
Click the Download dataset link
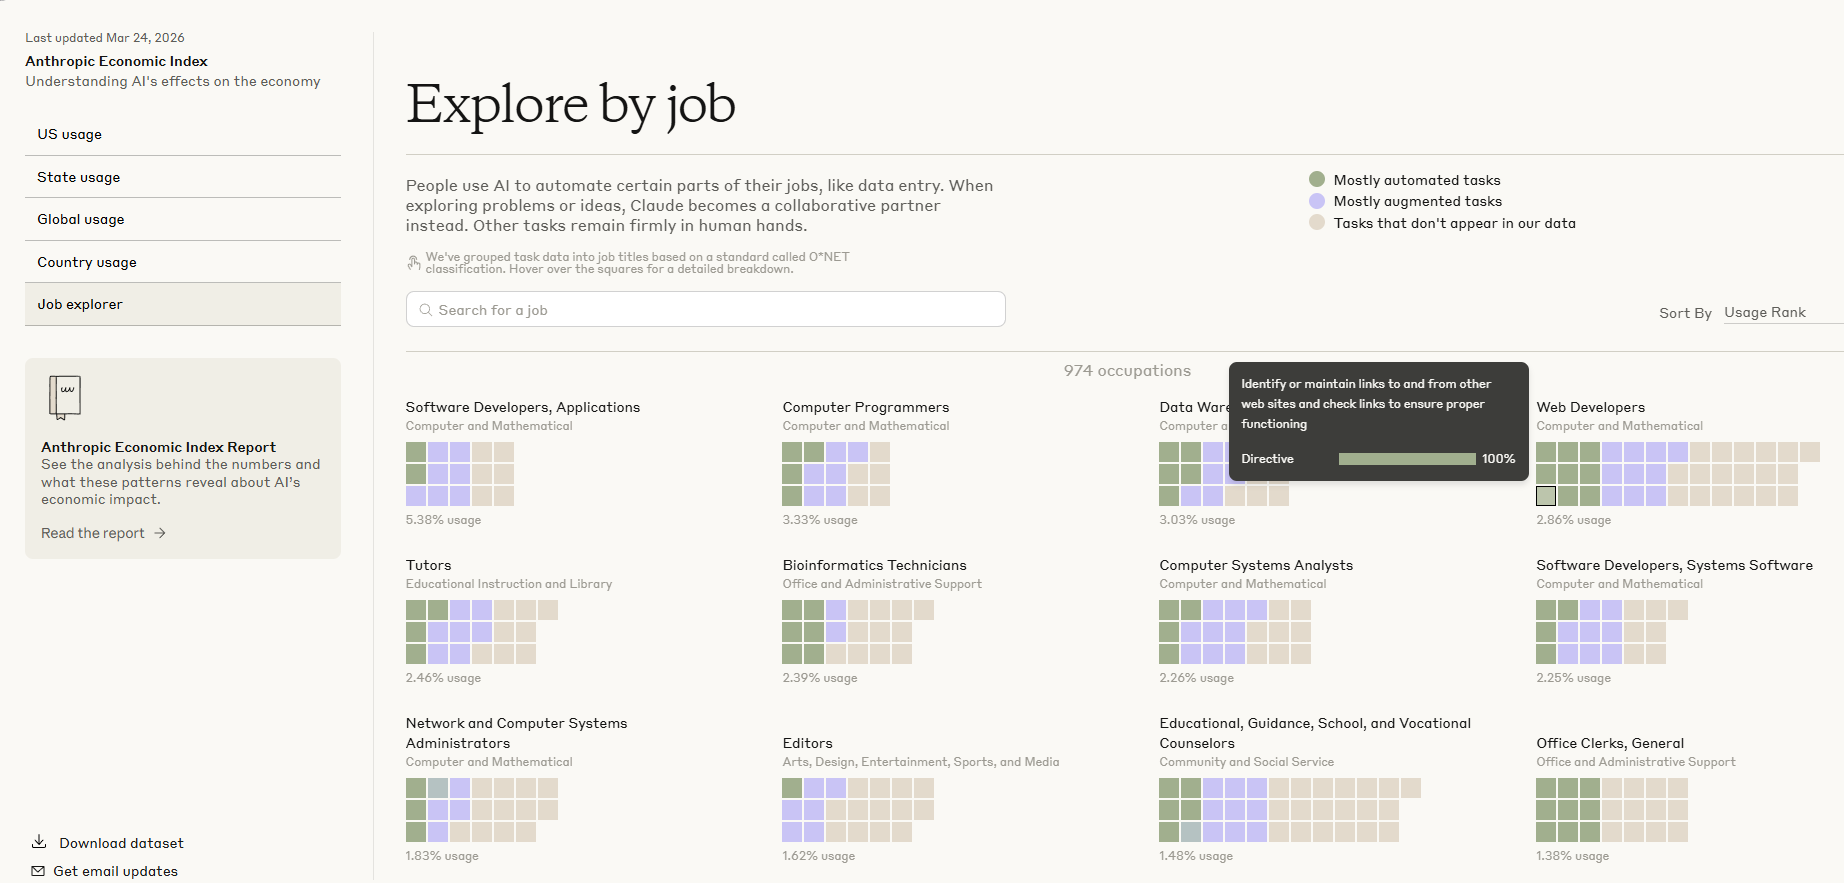[x=121, y=843]
